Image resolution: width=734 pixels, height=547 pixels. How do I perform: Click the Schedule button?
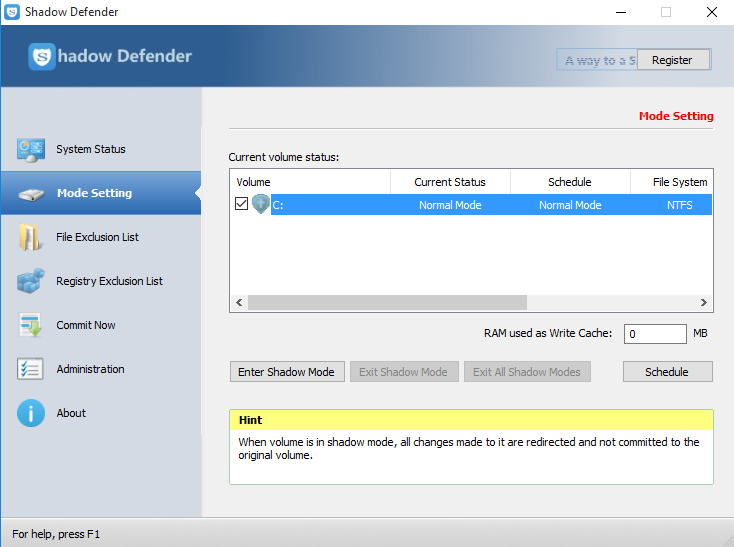668,372
